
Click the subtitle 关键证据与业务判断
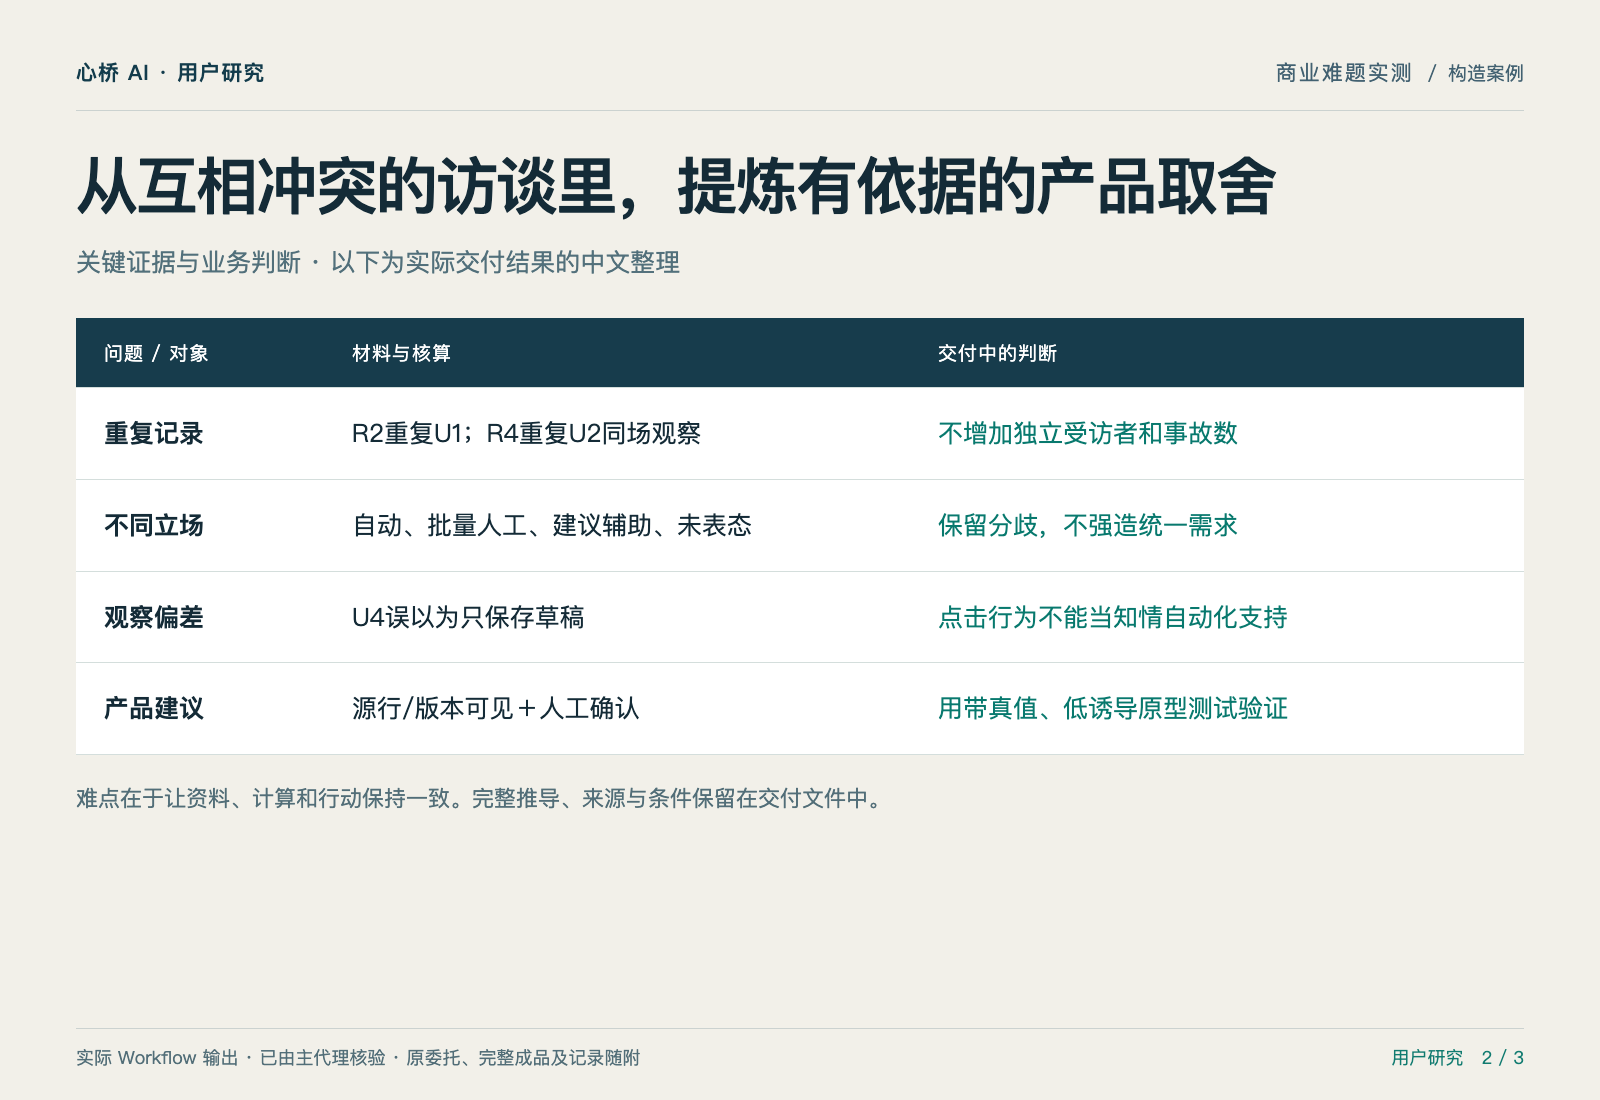(188, 262)
